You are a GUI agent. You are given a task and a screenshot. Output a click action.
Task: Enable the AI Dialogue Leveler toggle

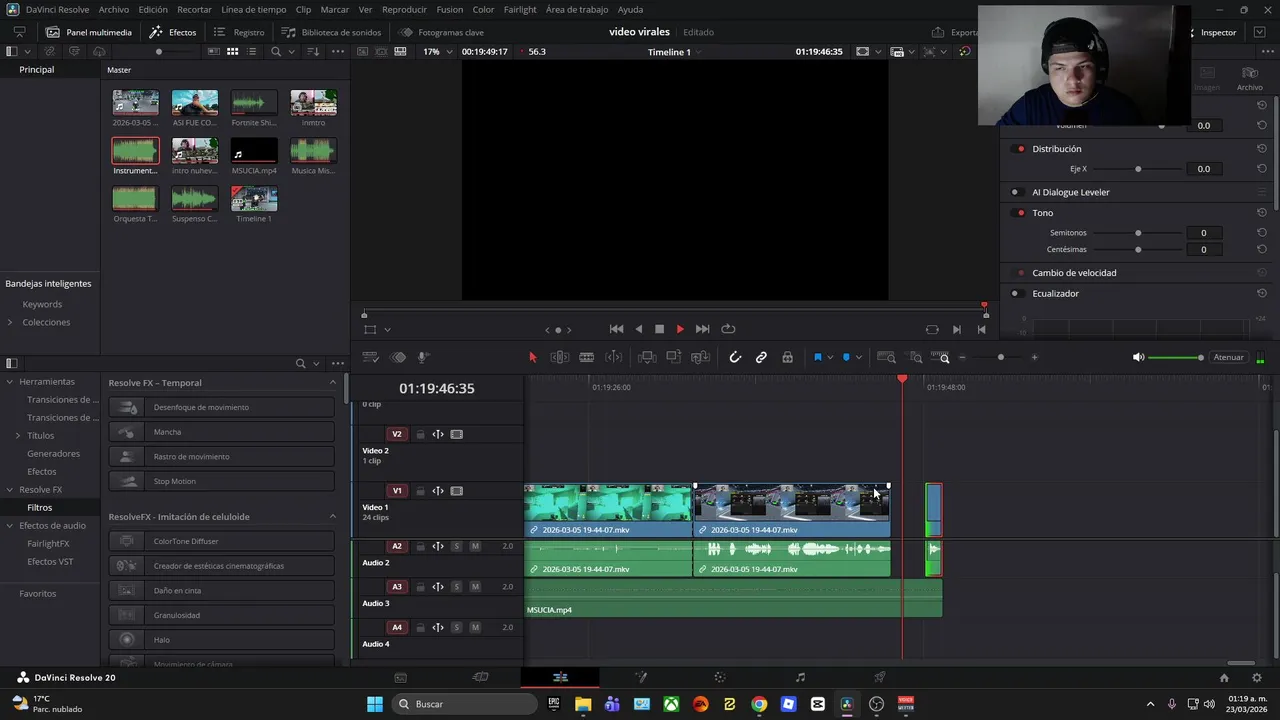(x=1015, y=192)
